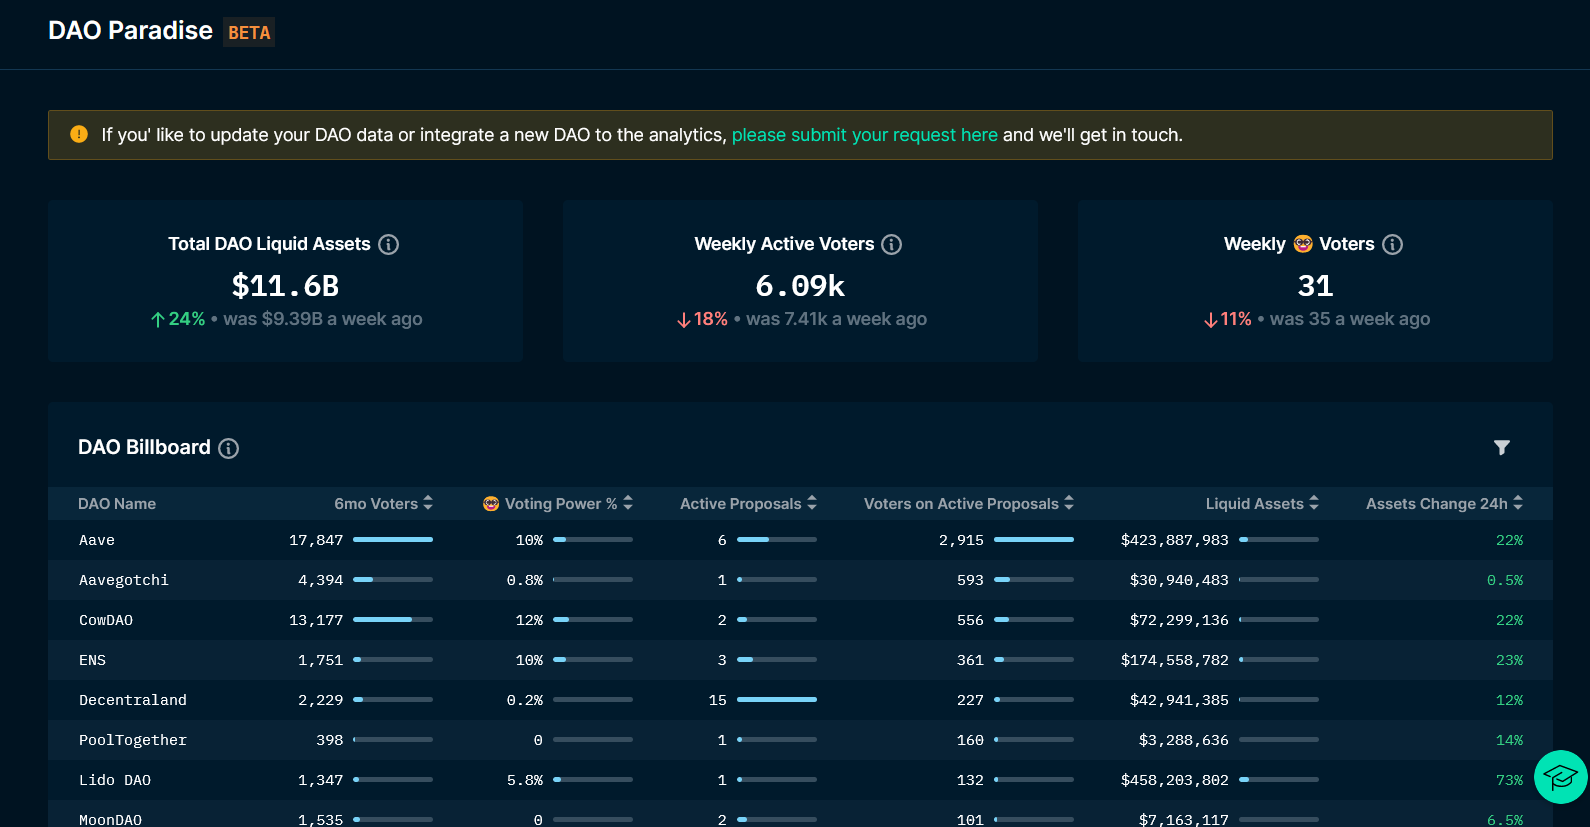Click Lido DAO's liquid assets bar

click(1279, 780)
